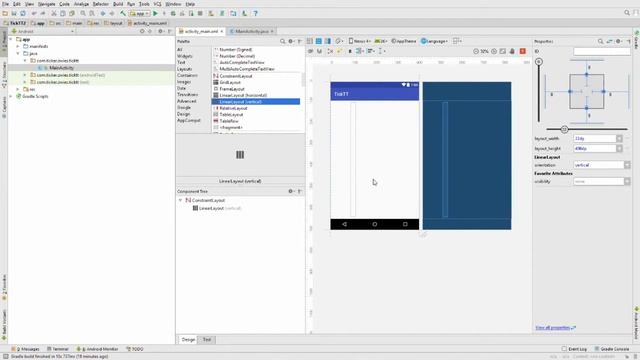Open Search Everywhere magnifier at top right
The image size is (640, 360).
click(x=627, y=13)
